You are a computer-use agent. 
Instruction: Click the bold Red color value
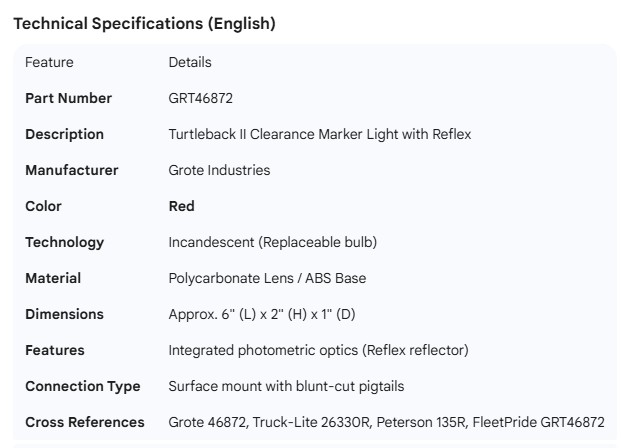coord(181,206)
